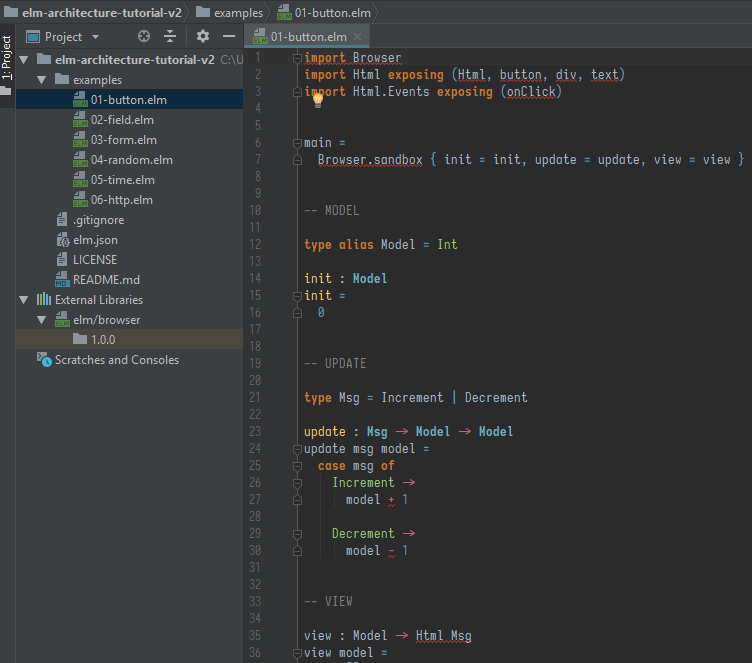This screenshot has width=752, height=663.
Task: Fold the import block on line 1
Action: pyautogui.click(x=297, y=58)
